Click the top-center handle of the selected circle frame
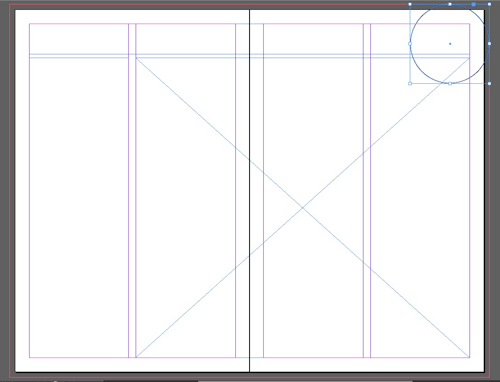The width and height of the screenshot is (500, 382). pyautogui.click(x=450, y=4)
